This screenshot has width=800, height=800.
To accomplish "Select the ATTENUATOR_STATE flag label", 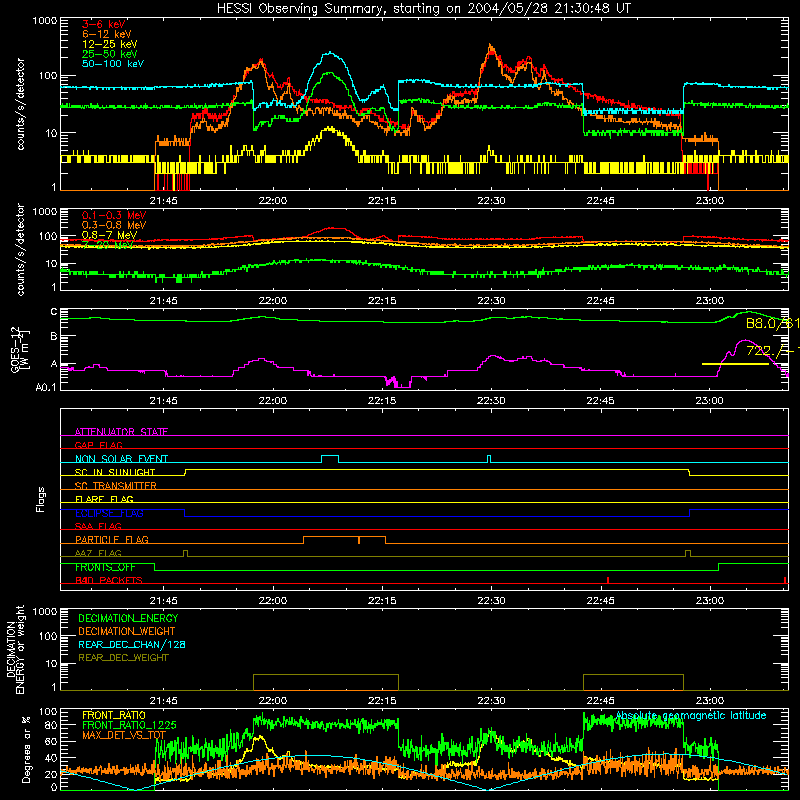I will point(121,432).
